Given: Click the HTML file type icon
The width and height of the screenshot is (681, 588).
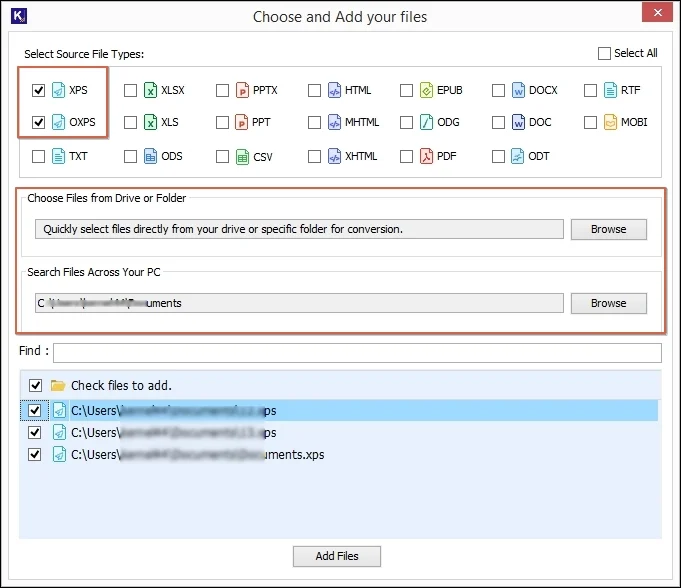Looking at the screenshot, I should [x=334, y=90].
